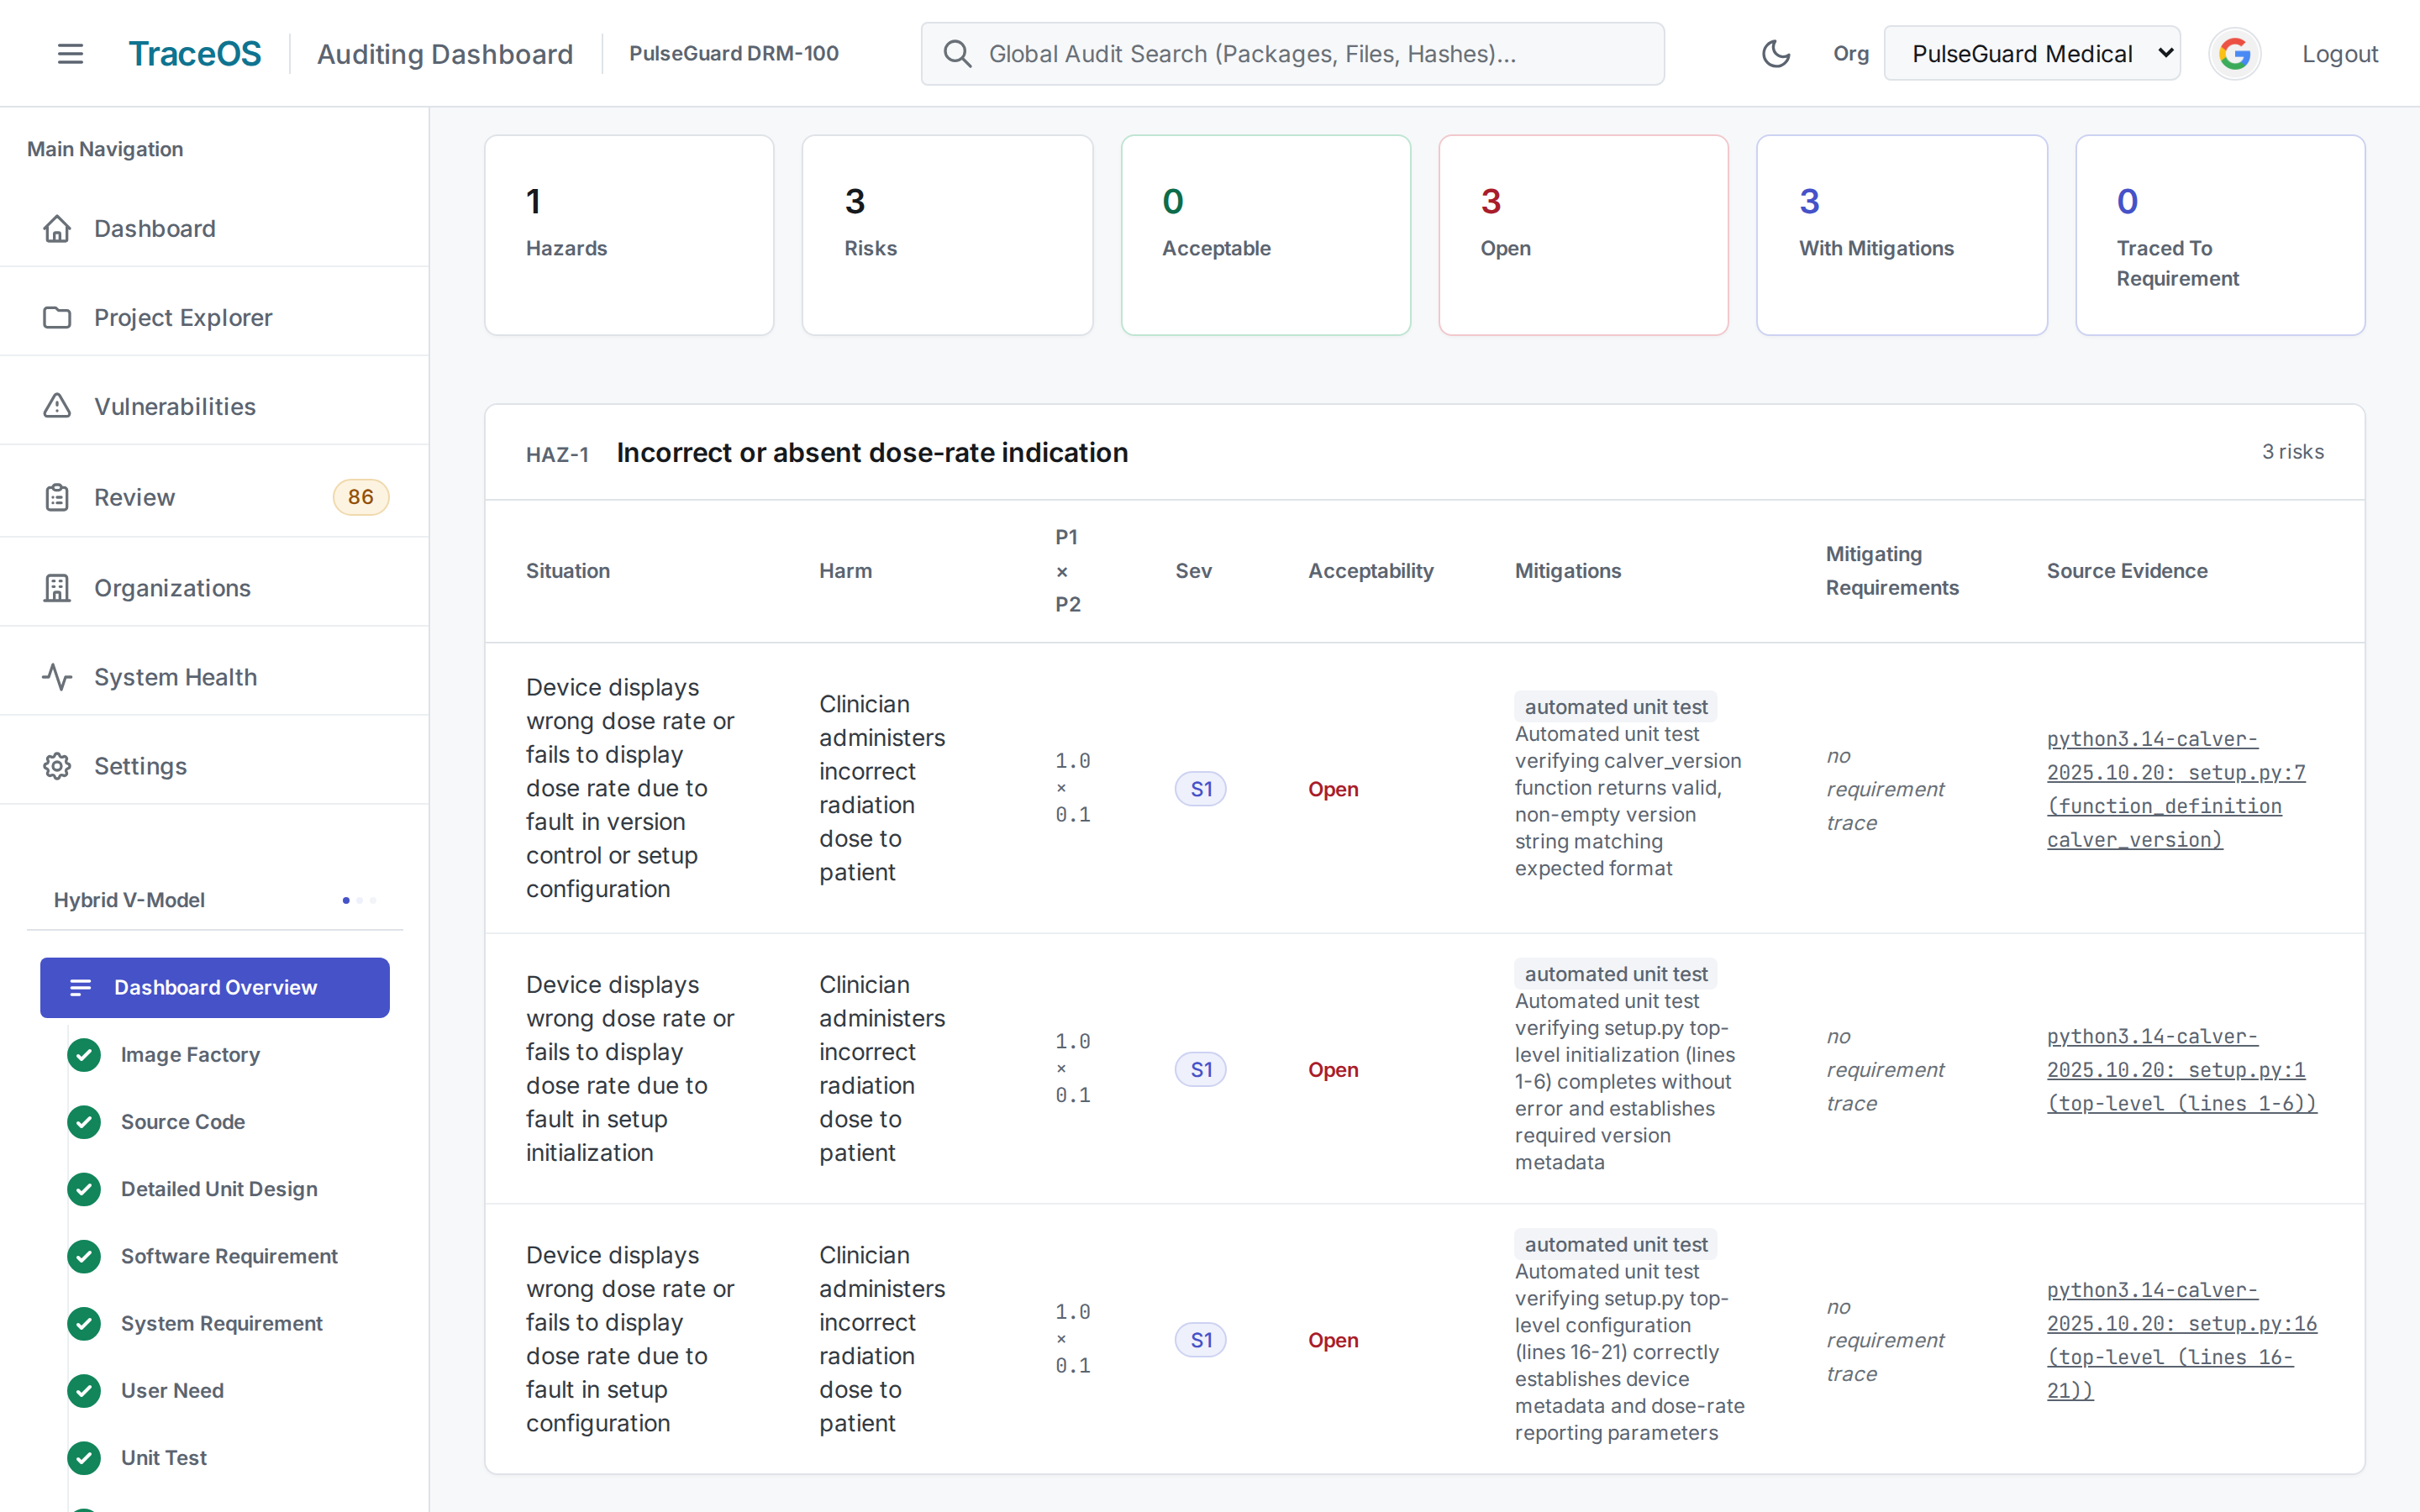Screen dimensions: 2420x1512
Task: Click the Hybrid V-Model pagination dots
Action: point(359,900)
